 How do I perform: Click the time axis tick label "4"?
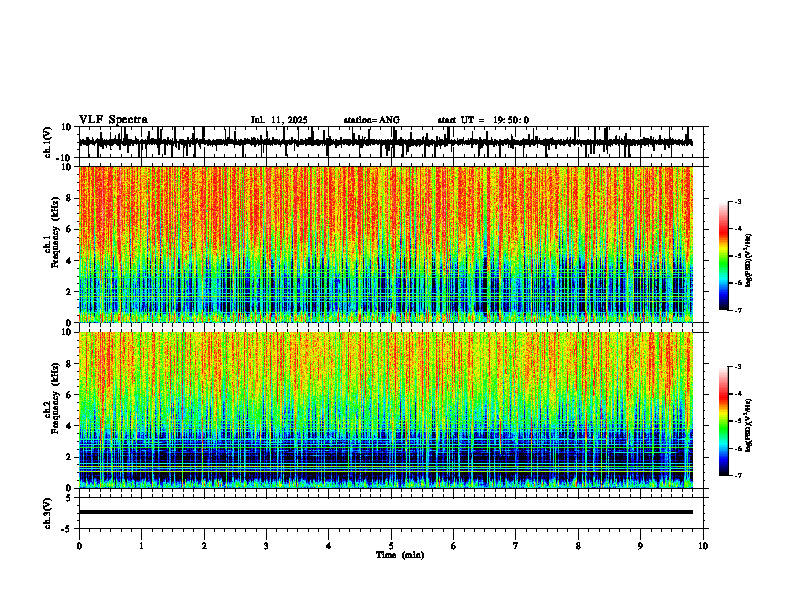coord(329,546)
